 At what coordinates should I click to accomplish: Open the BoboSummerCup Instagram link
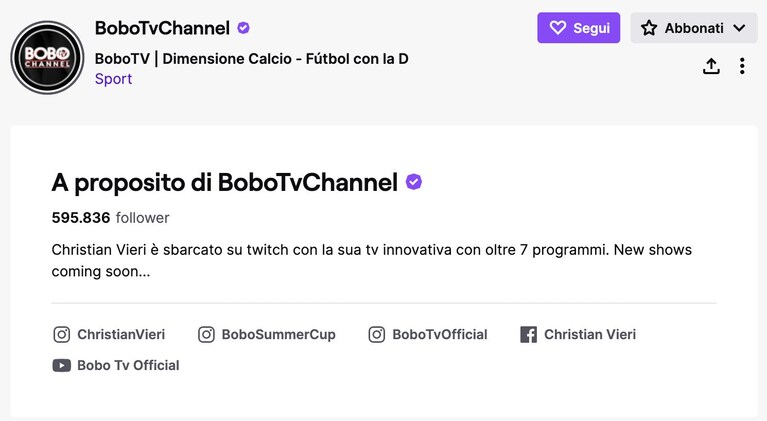pos(267,334)
